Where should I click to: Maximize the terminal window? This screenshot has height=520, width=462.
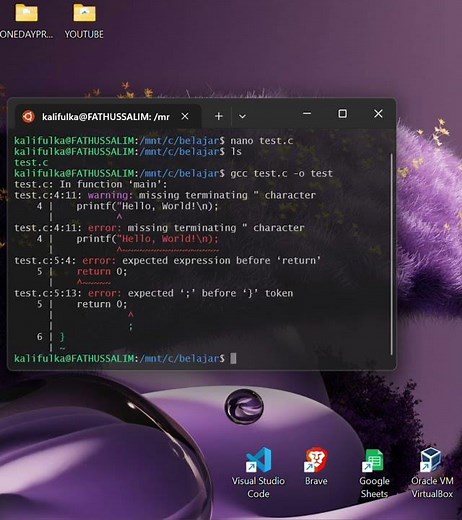tap(342, 114)
